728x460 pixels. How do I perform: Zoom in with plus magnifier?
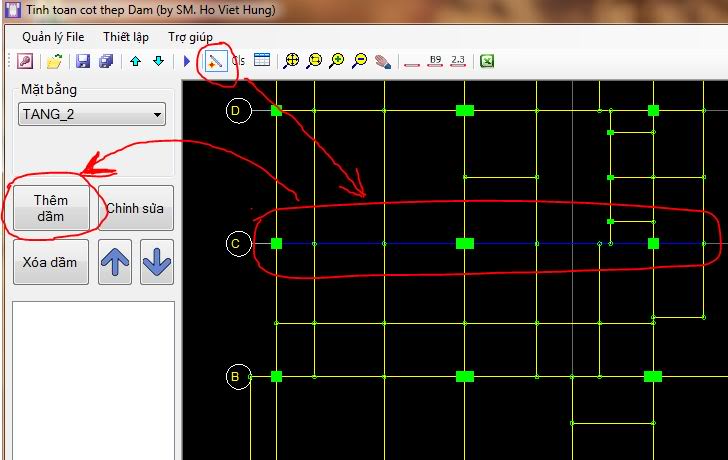click(337, 61)
